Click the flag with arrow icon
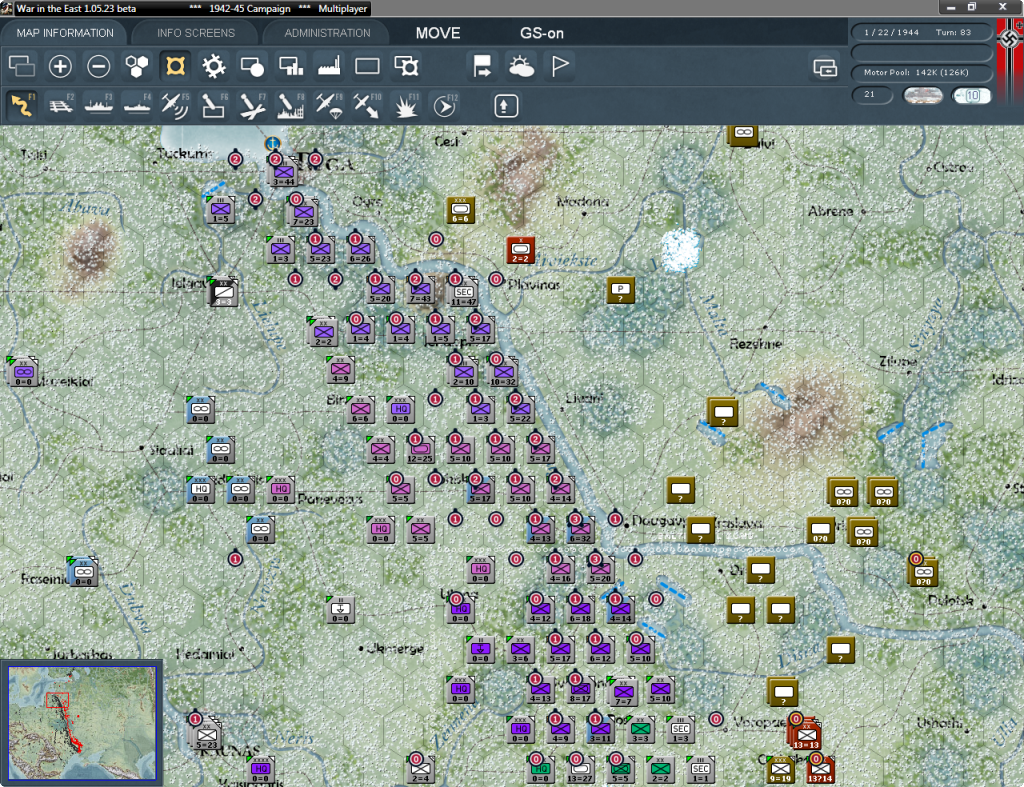This screenshot has height=787, width=1024. [483, 66]
